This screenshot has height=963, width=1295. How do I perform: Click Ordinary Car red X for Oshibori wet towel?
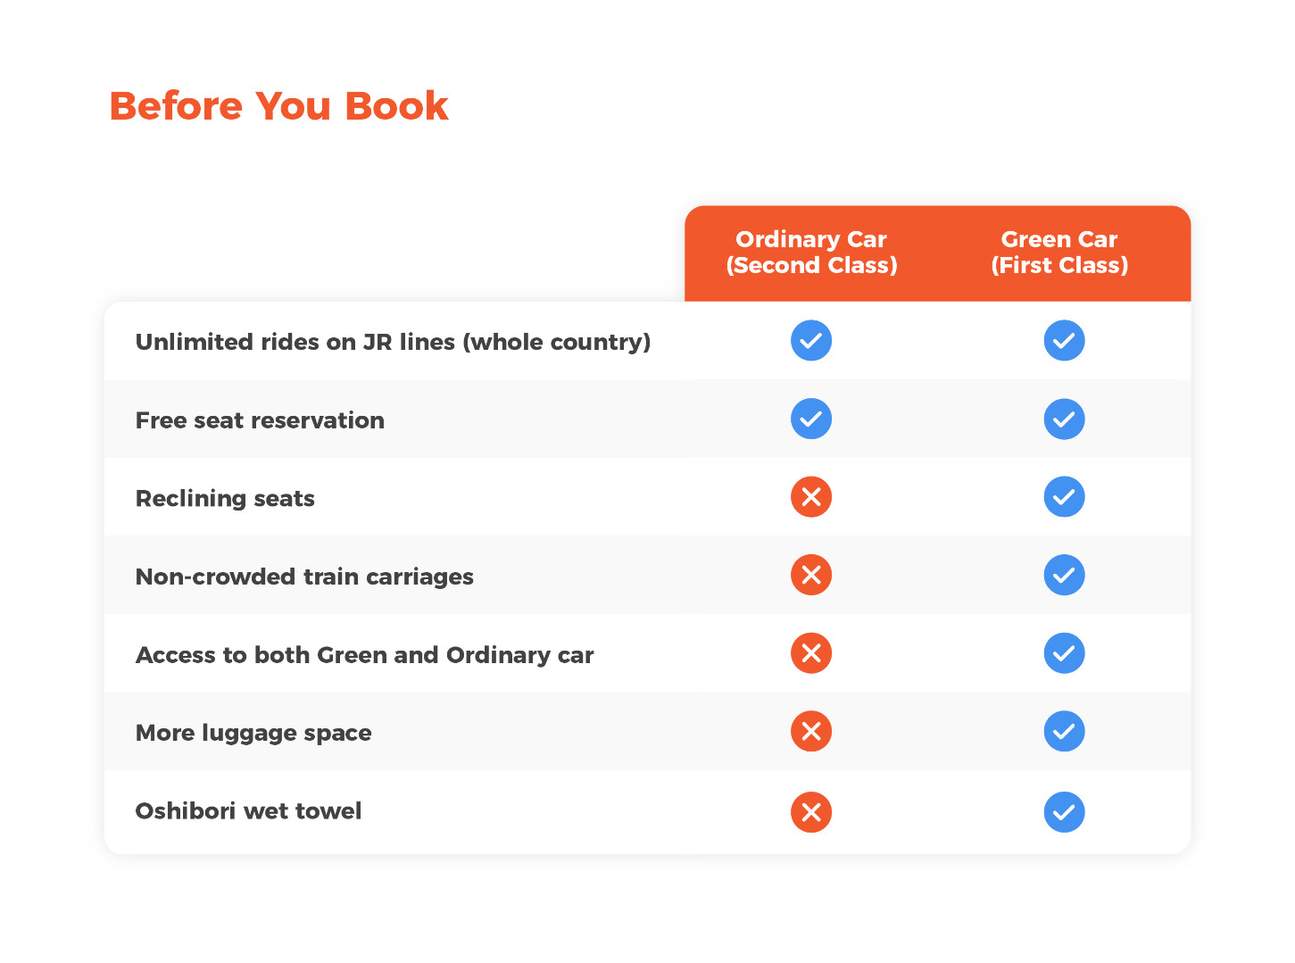(811, 812)
